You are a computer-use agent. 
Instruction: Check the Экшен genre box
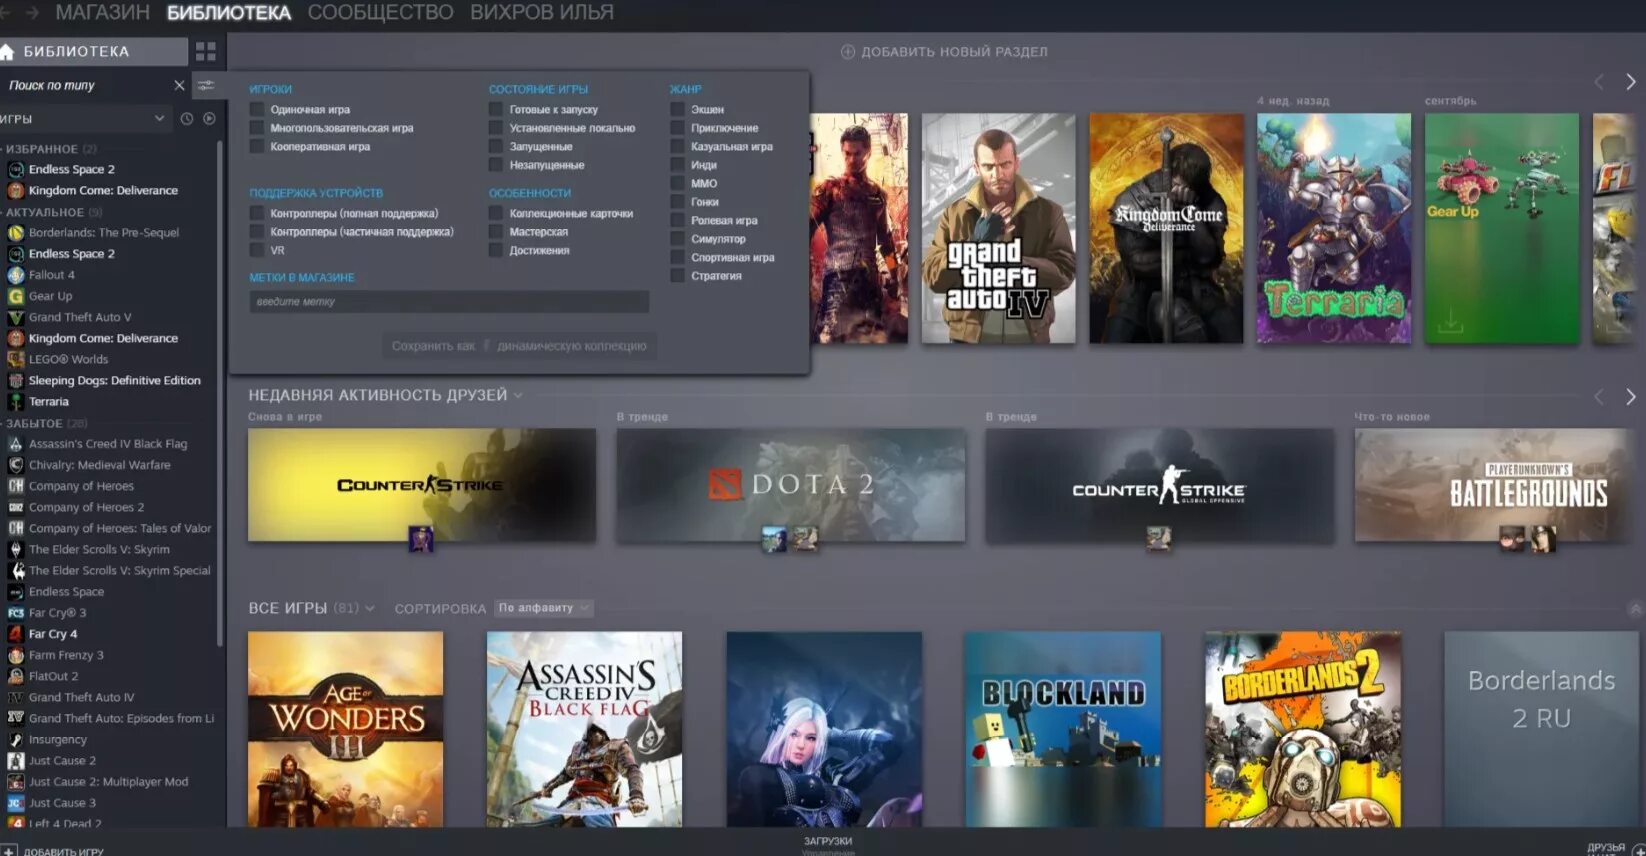point(678,110)
